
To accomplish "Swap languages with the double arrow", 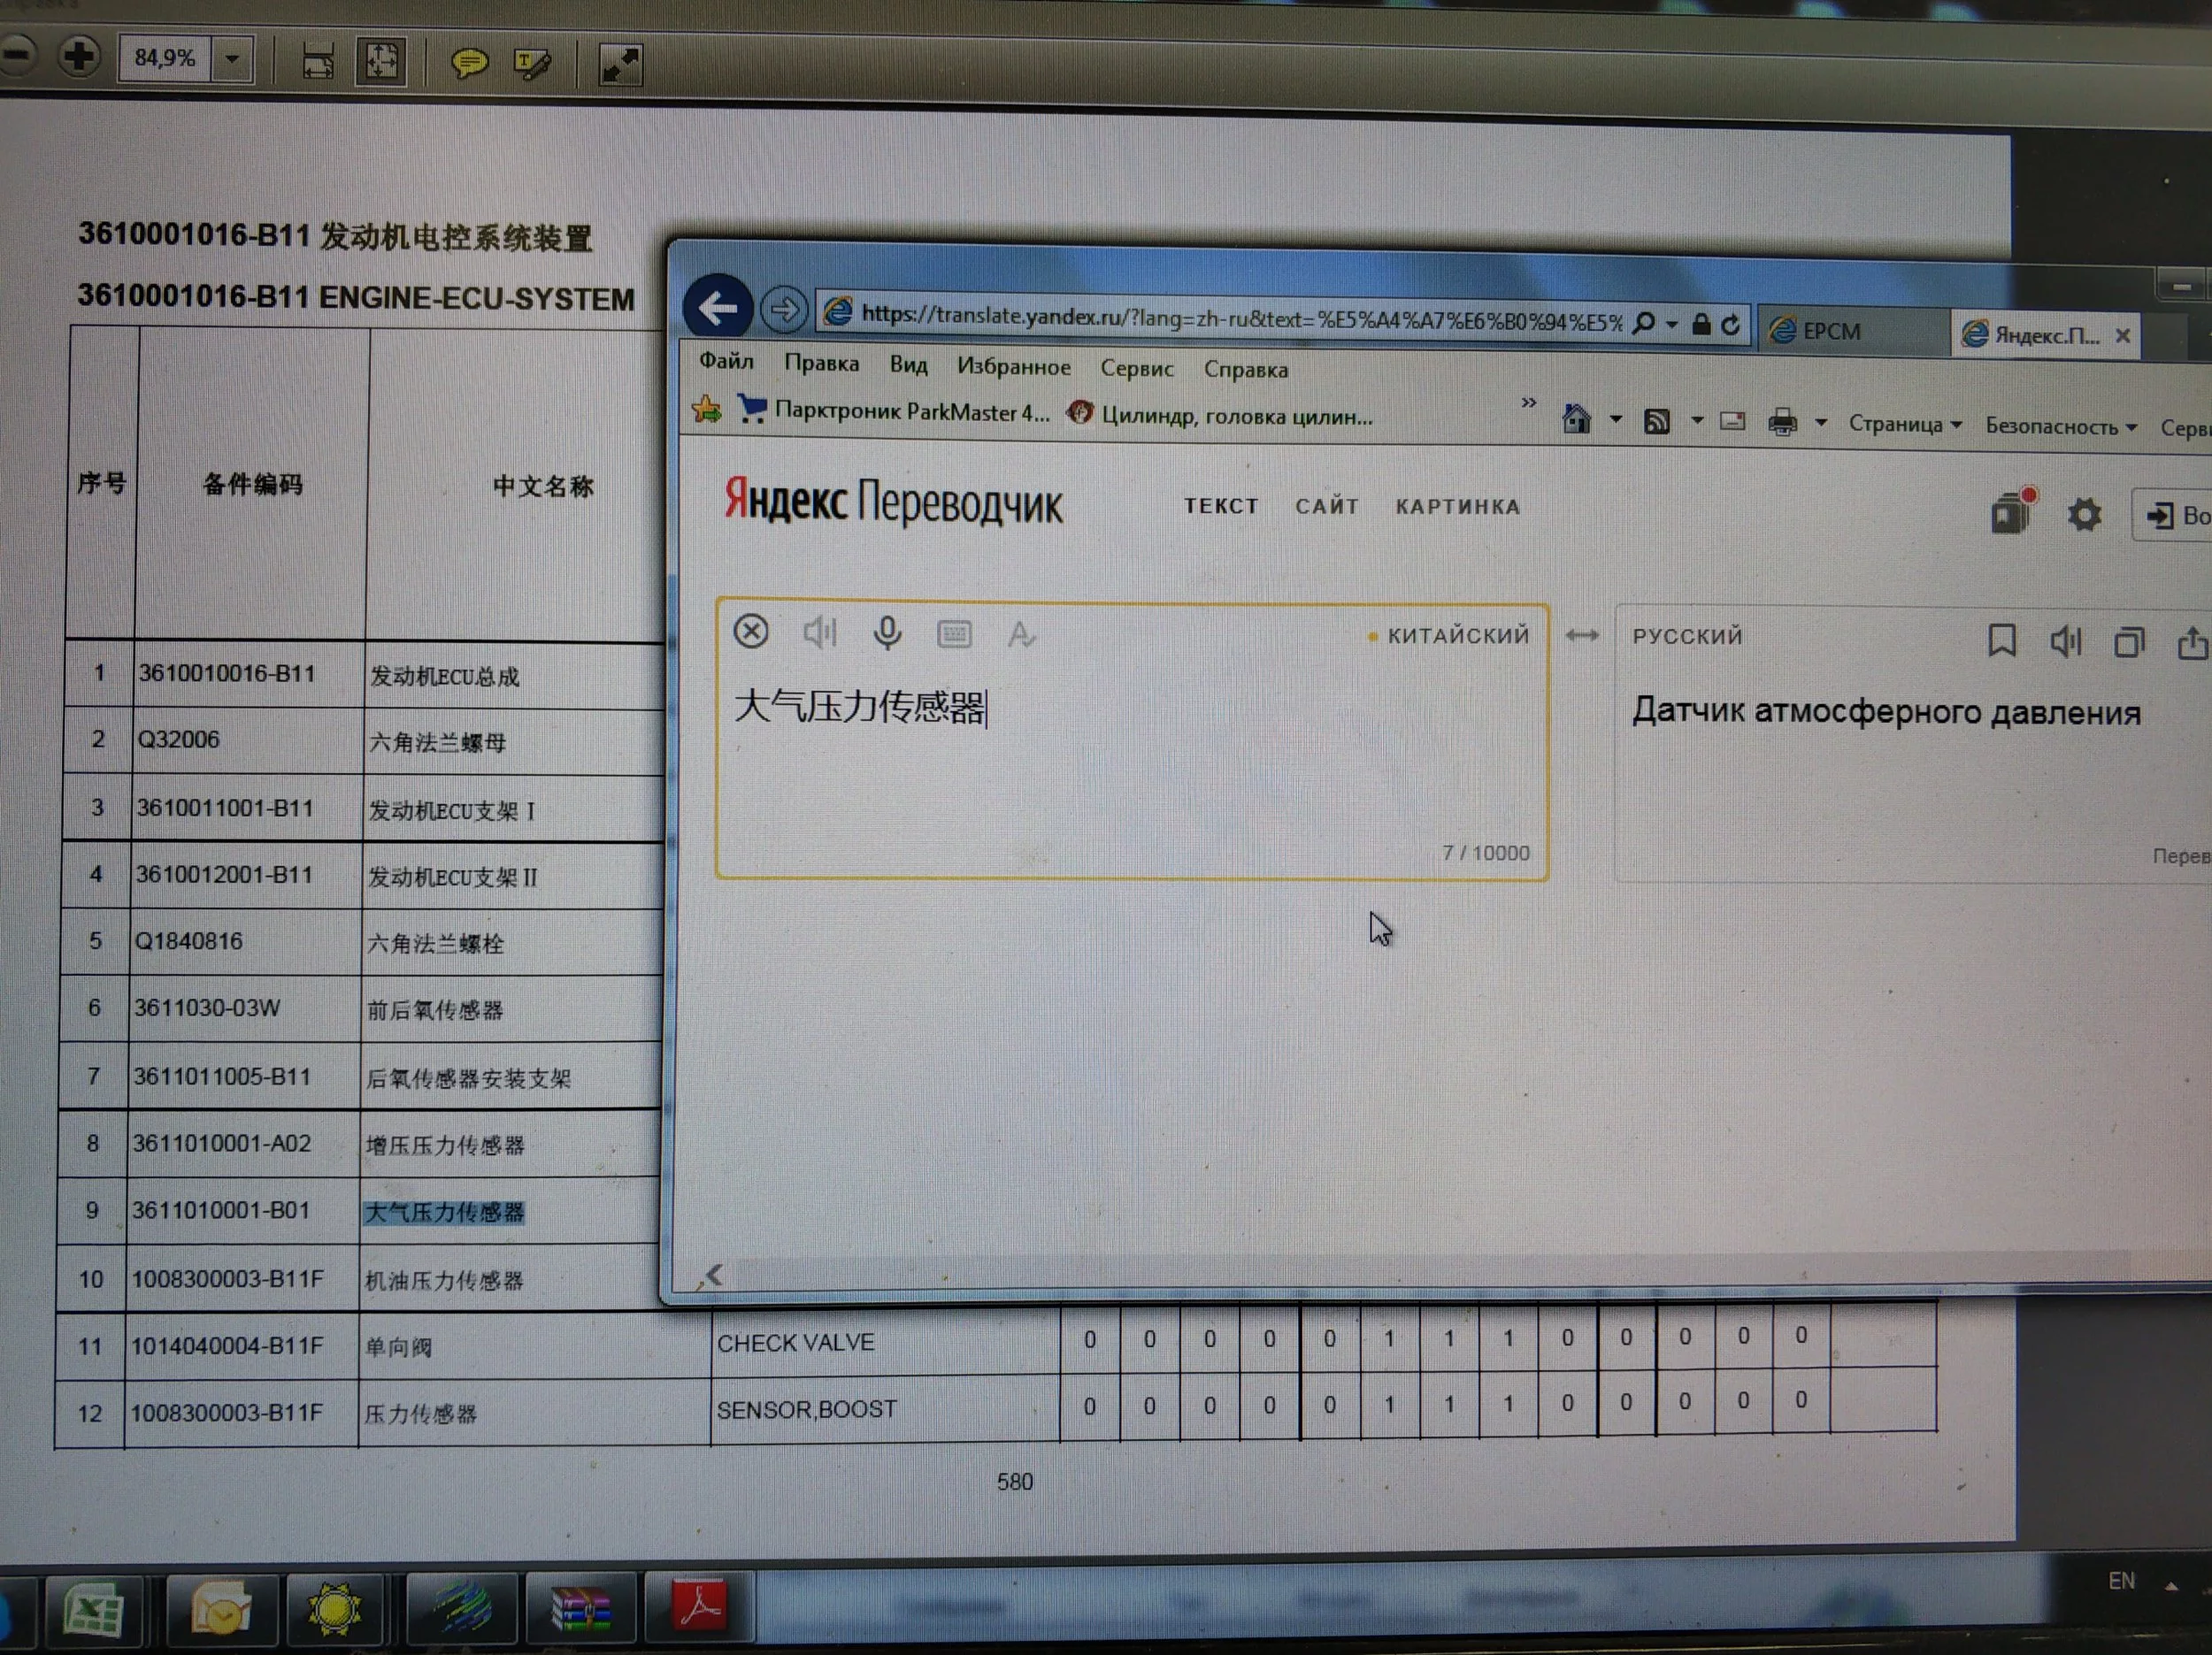I will [x=1582, y=636].
